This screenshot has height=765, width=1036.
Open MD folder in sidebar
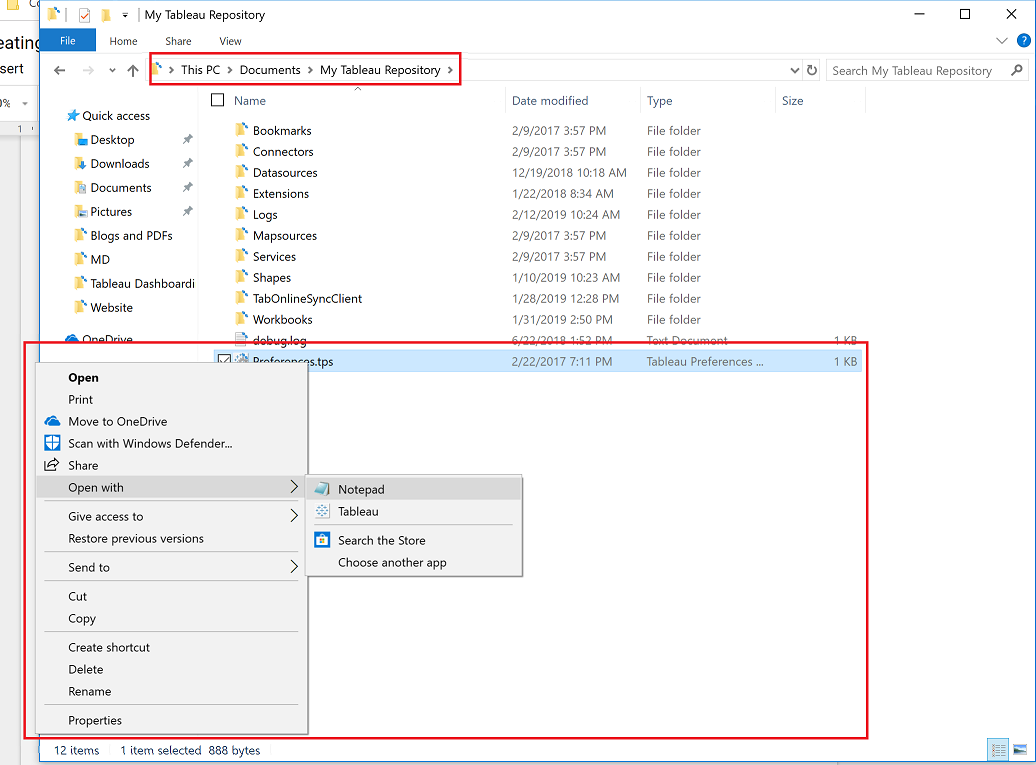coord(100,260)
